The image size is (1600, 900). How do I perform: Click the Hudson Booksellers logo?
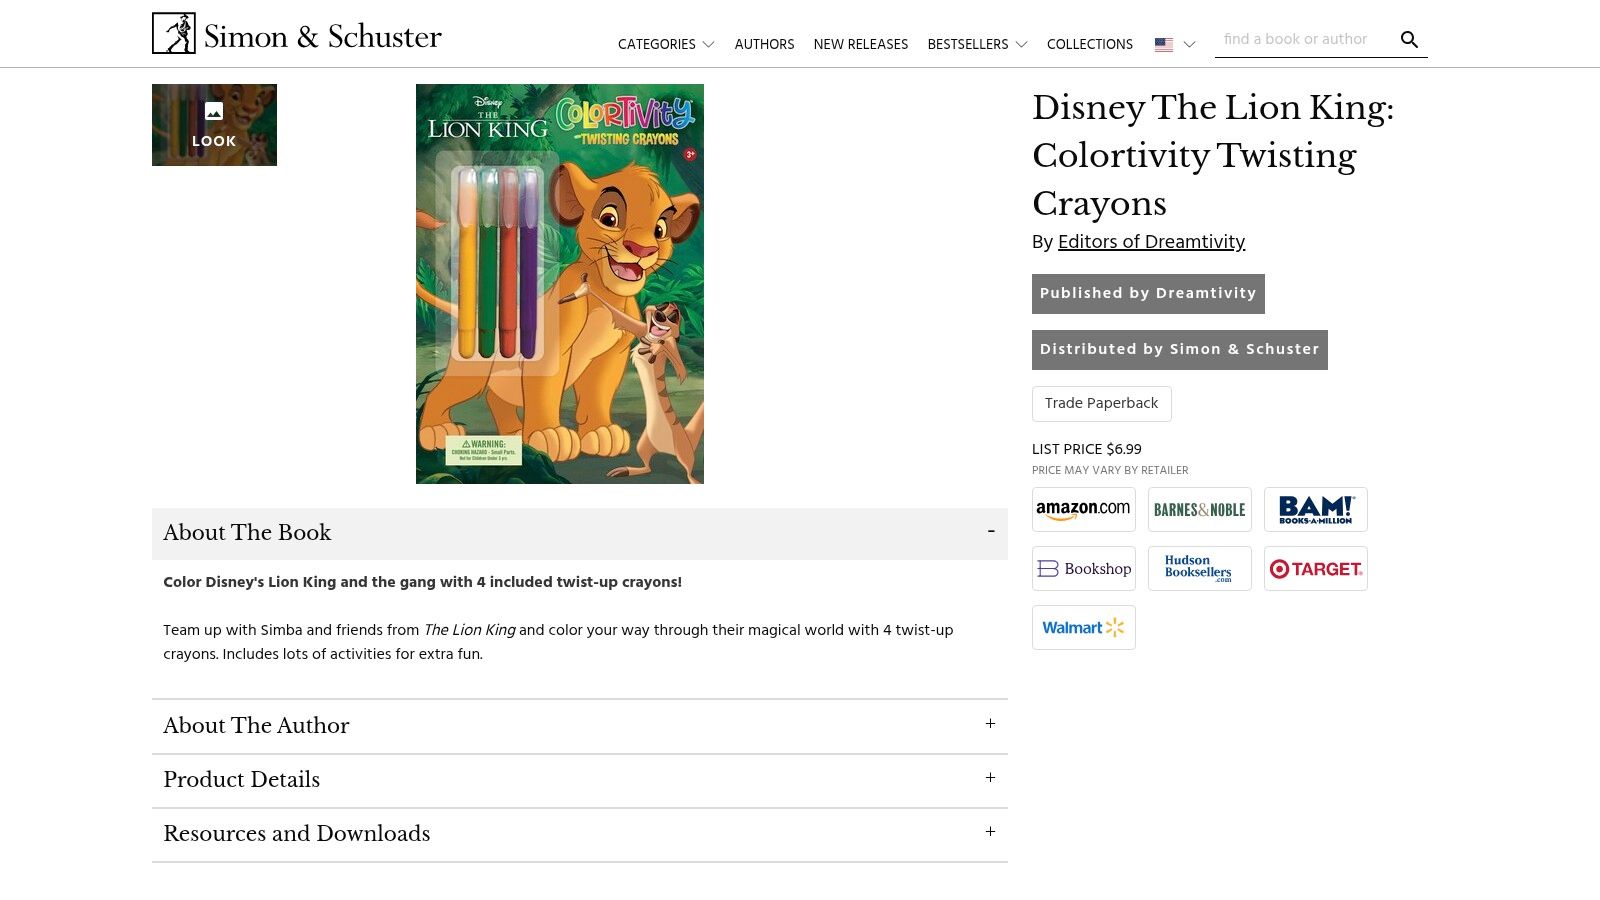[x=1199, y=568]
